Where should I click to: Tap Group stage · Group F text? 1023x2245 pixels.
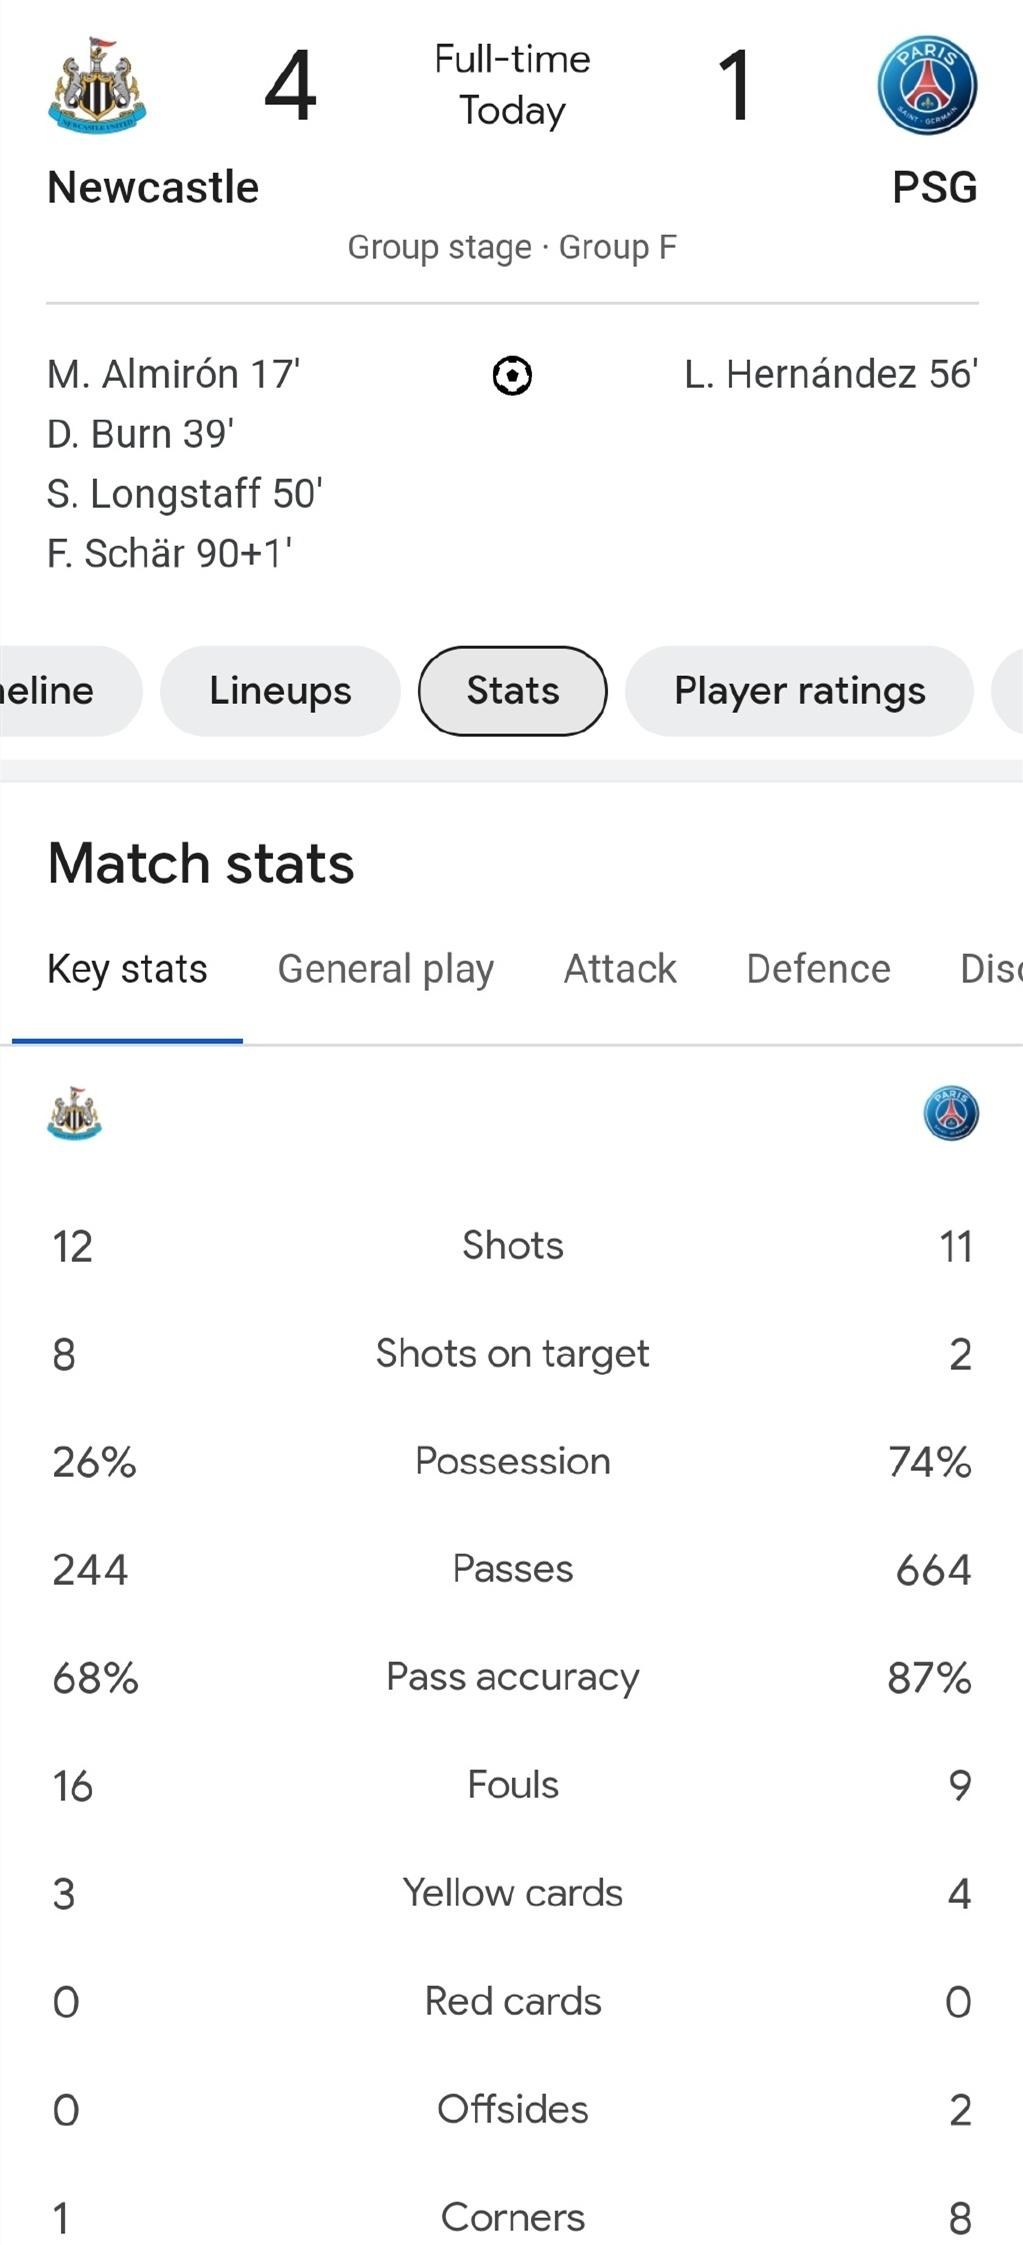512,247
